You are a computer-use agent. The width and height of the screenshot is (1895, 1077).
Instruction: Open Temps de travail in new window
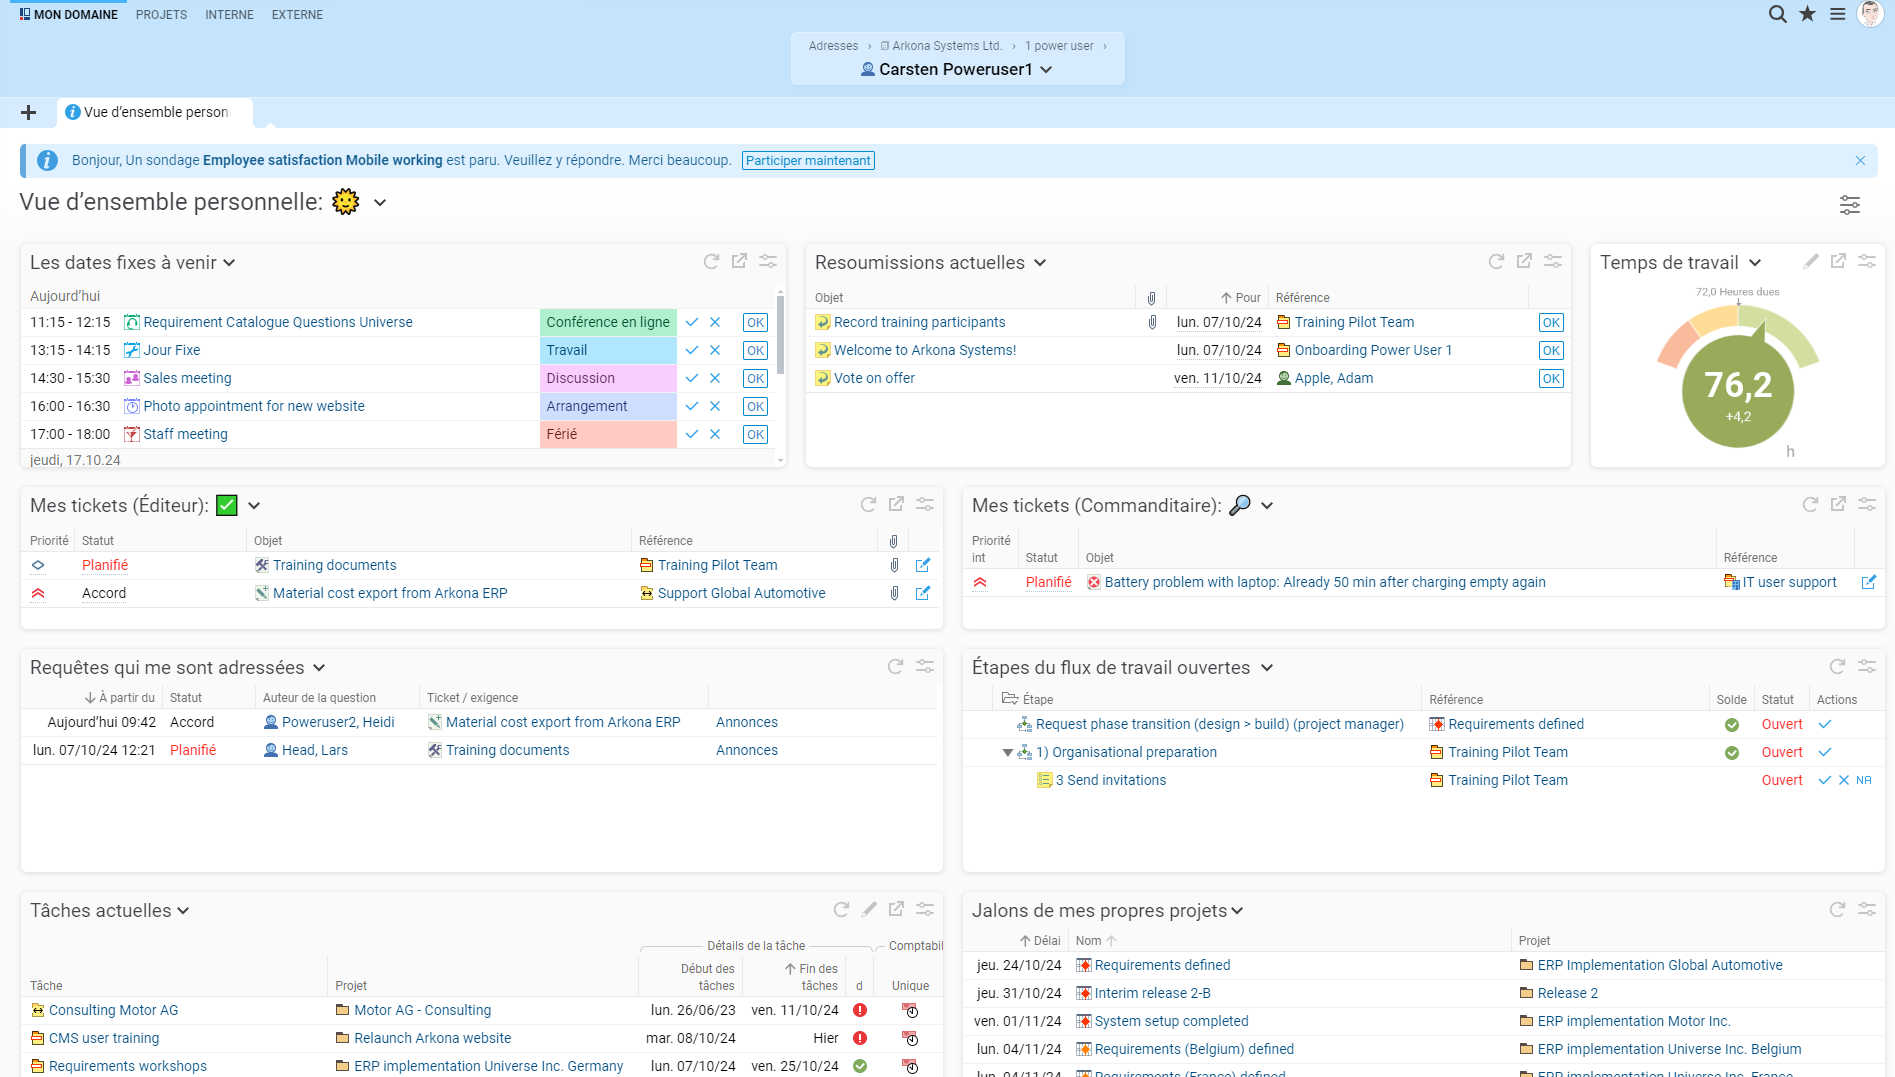[1838, 261]
